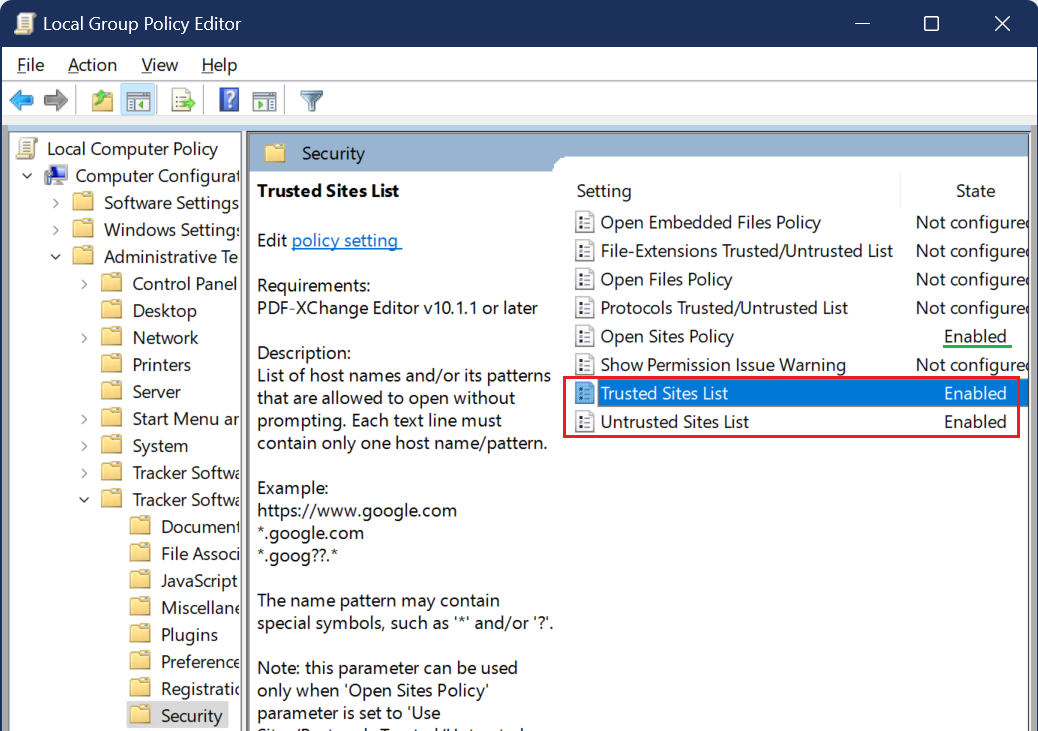Viewport: 1038px width, 731px height.
Task: Collapse the expanded Tracker Software node
Action: pyautogui.click(x=84, y=500)
